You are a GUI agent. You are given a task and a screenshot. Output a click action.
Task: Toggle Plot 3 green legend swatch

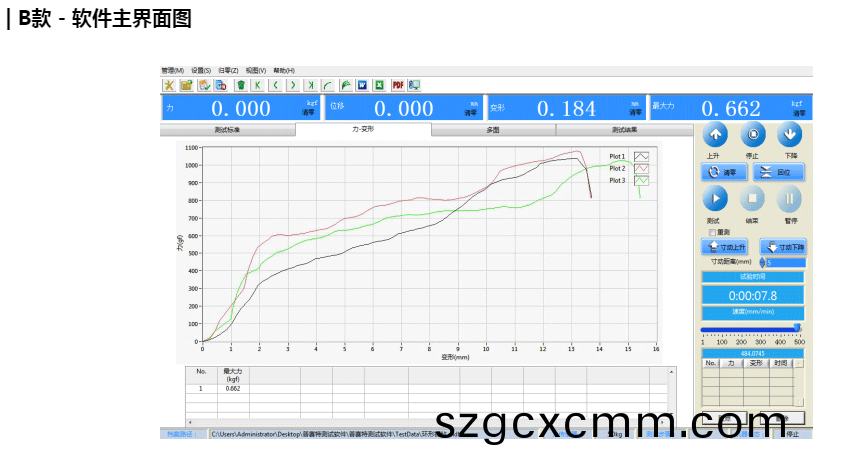tap(641, 181)
